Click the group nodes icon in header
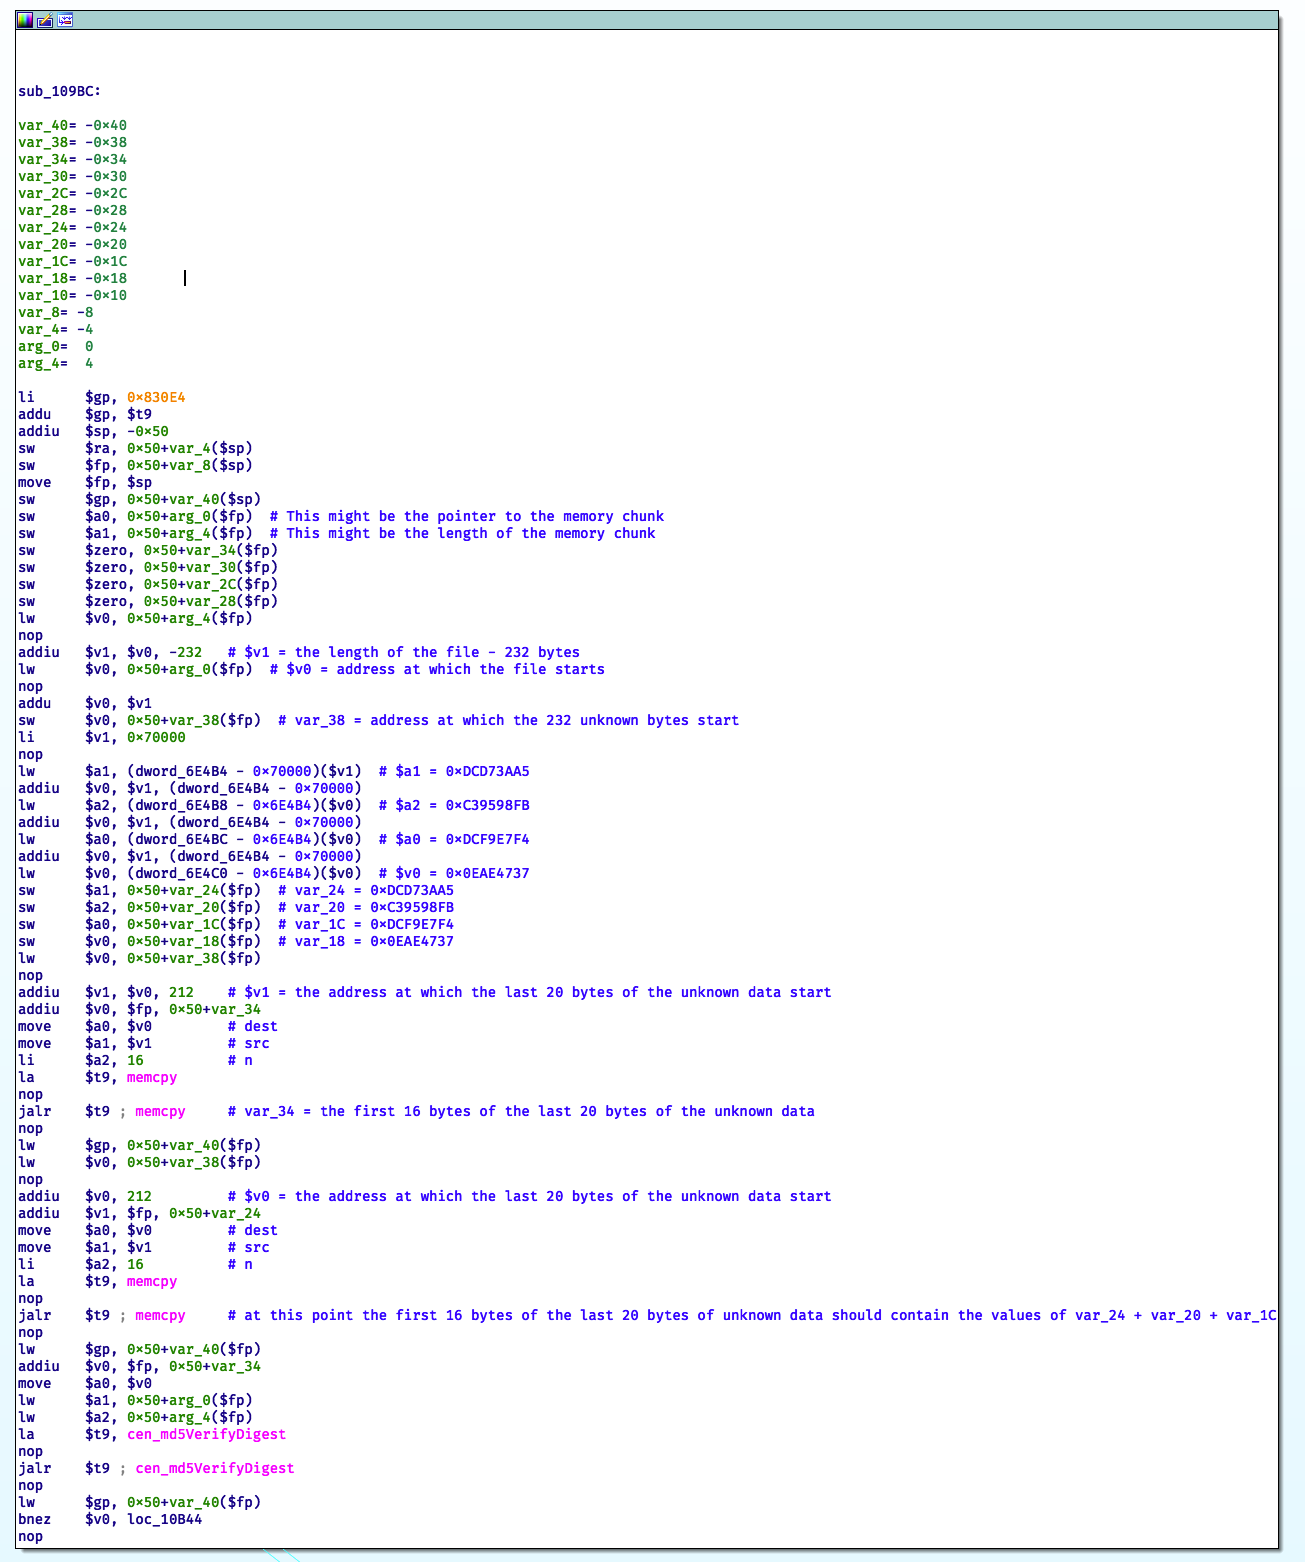 tap(65, 19)
